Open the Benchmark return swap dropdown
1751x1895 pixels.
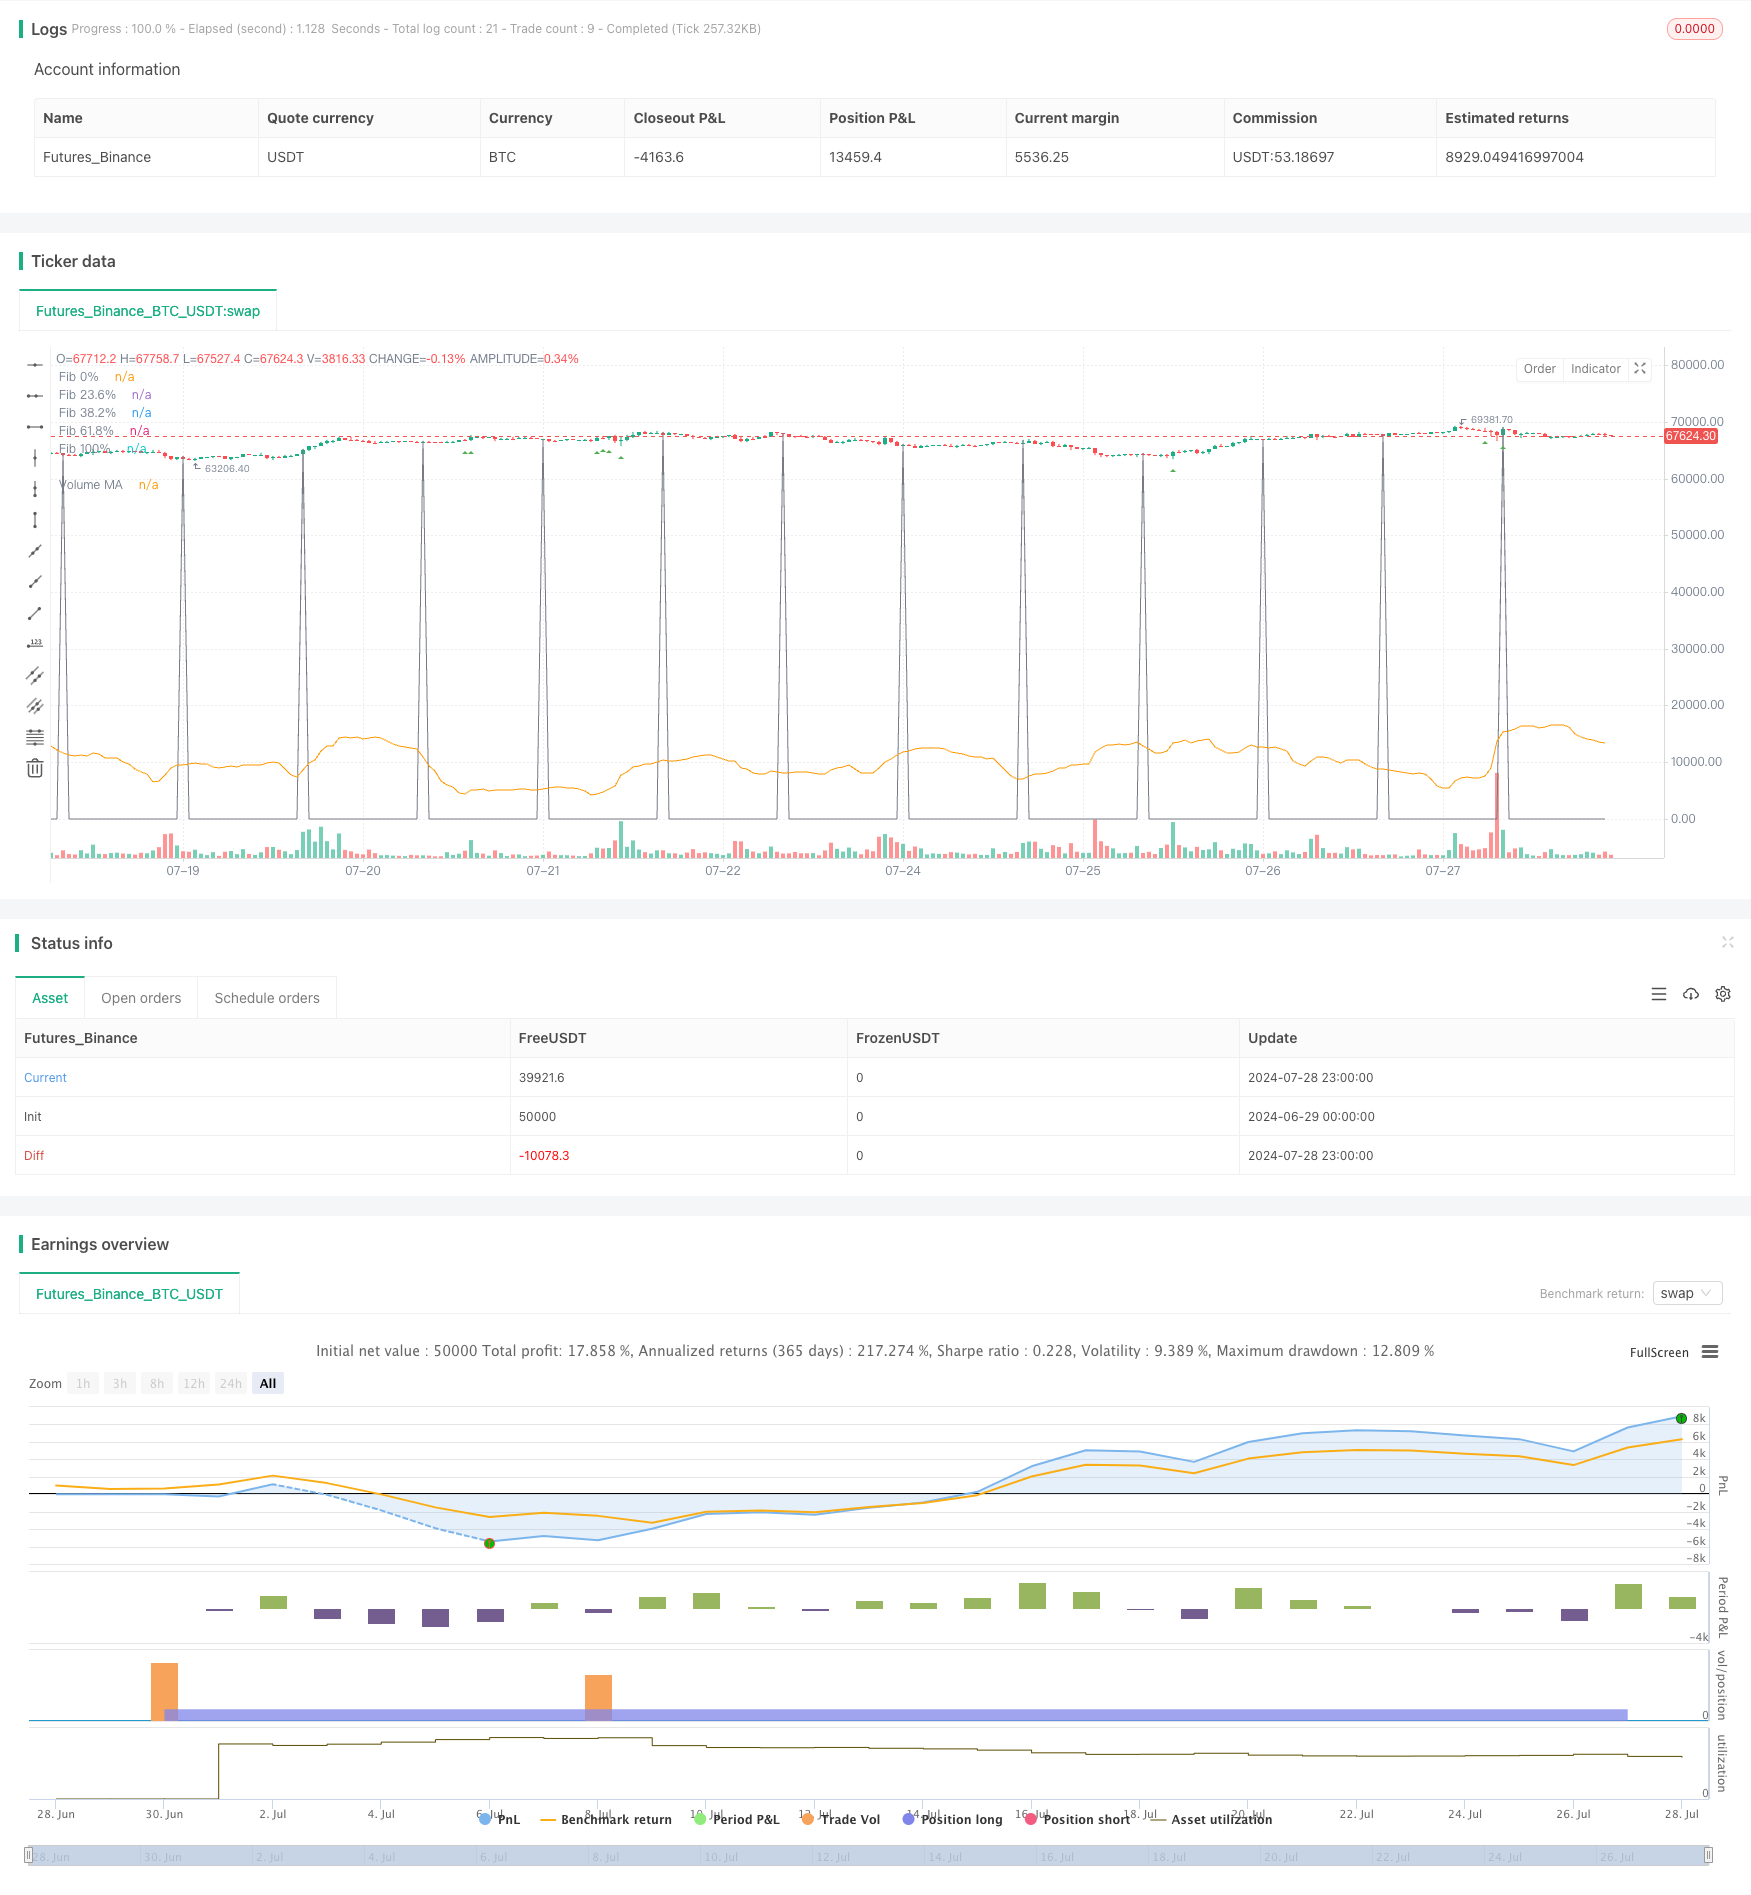click(x=1687, y=1293)
